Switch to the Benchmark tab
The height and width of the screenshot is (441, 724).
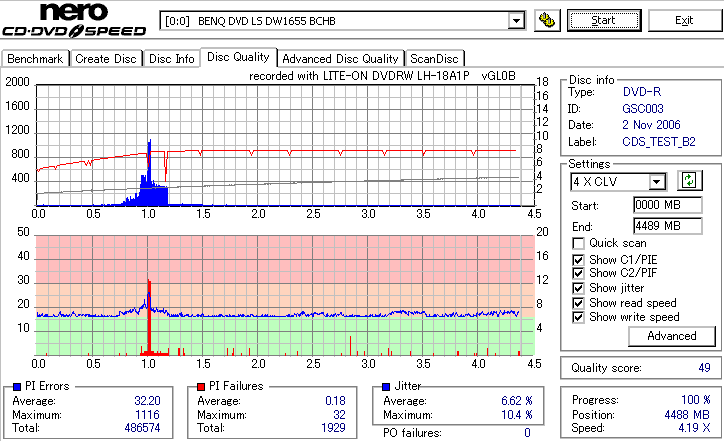[x=35, y=59]
